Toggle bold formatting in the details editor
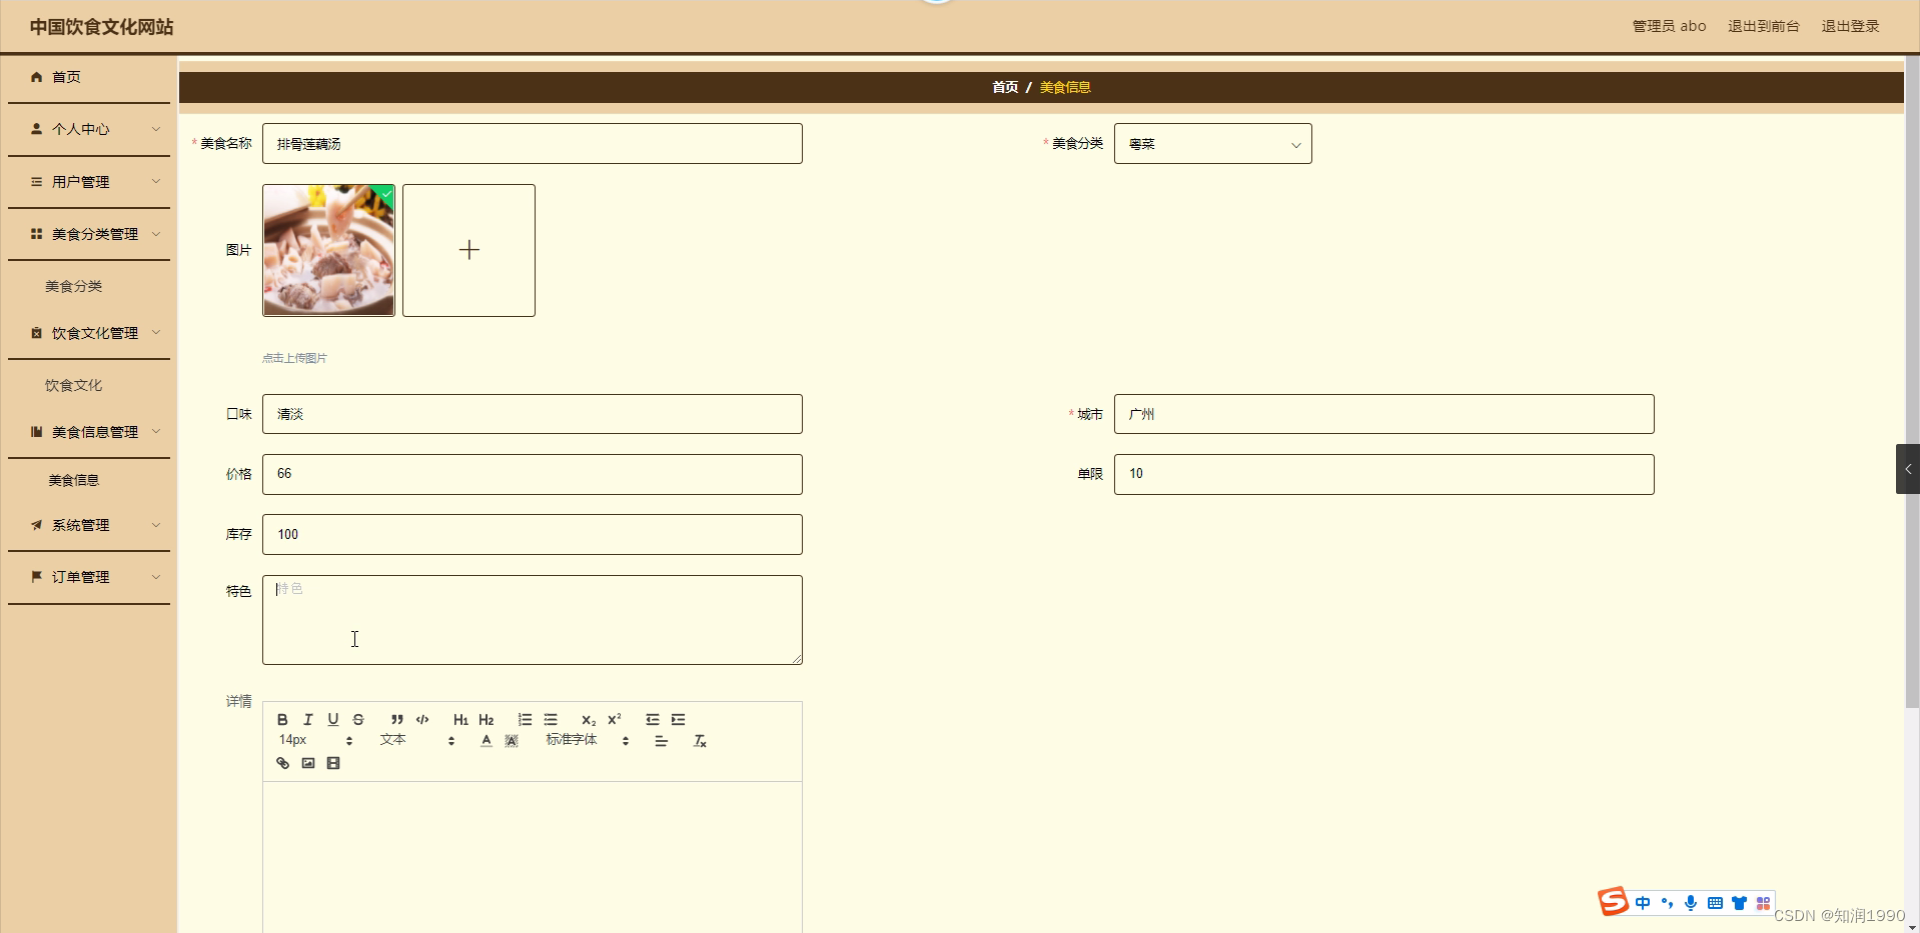This screenshot has height=933, width=1920. [x=283, y=719]
